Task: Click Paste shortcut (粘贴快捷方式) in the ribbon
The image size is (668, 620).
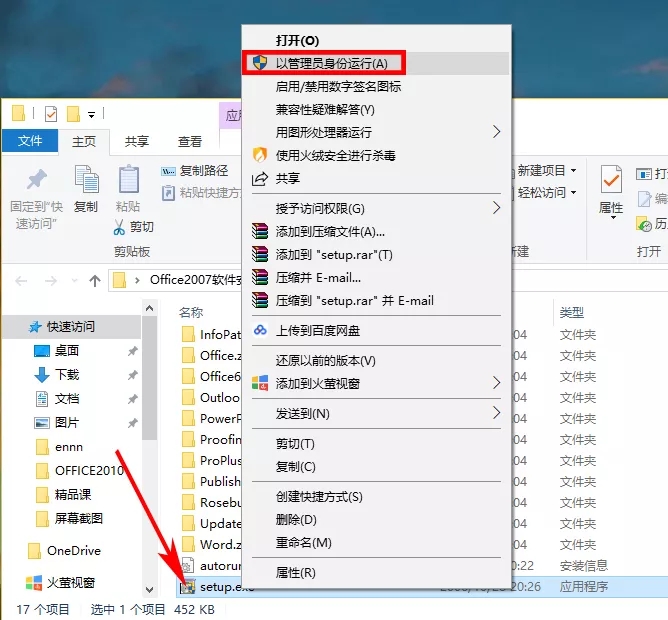Action: pyautogui.click(x=201, y=193)
